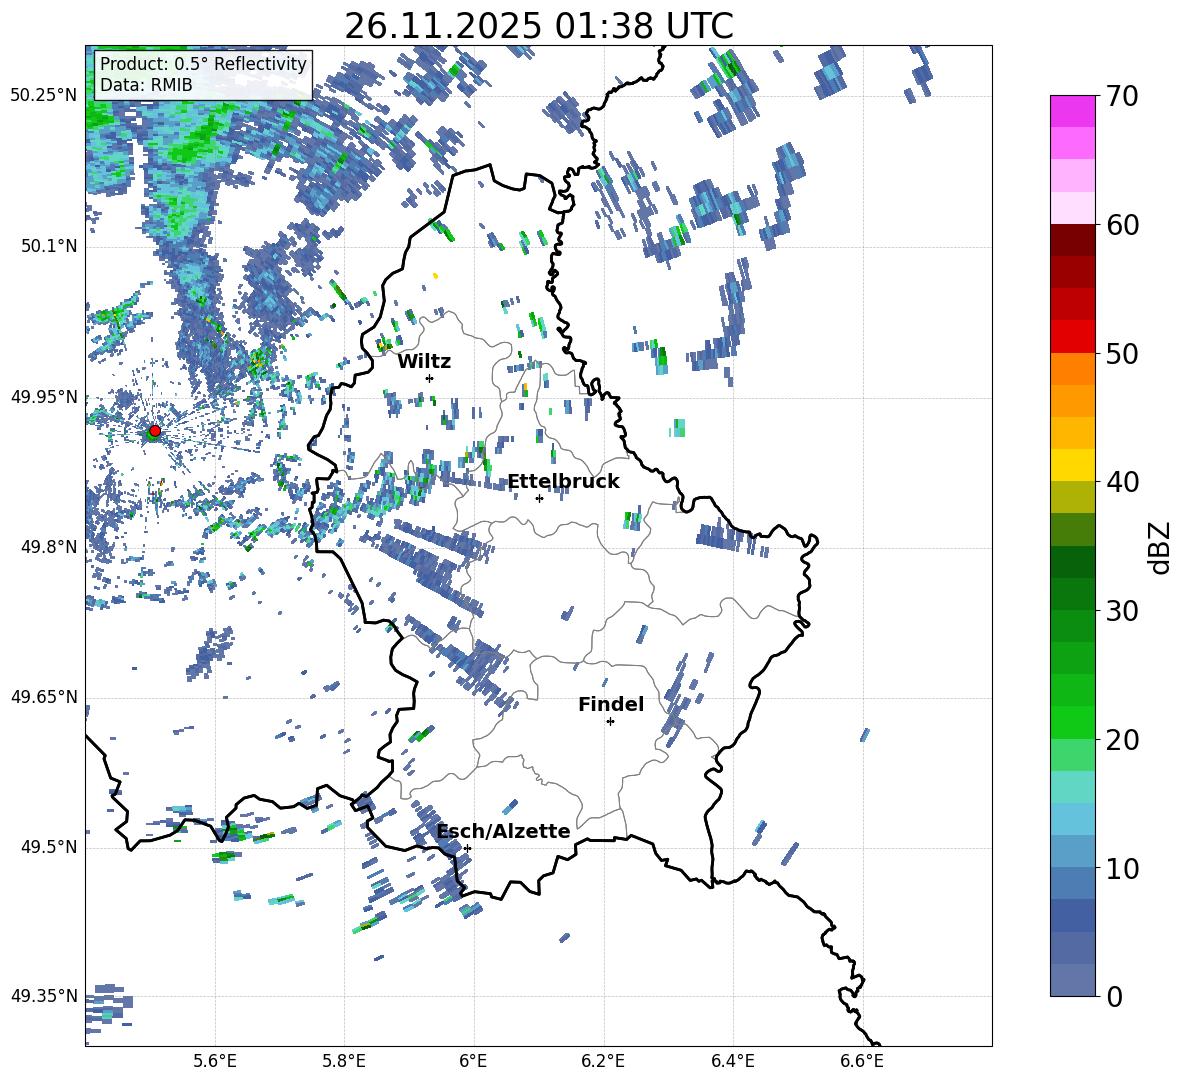Click the 6.4°E longitude label

[732, 1061]
